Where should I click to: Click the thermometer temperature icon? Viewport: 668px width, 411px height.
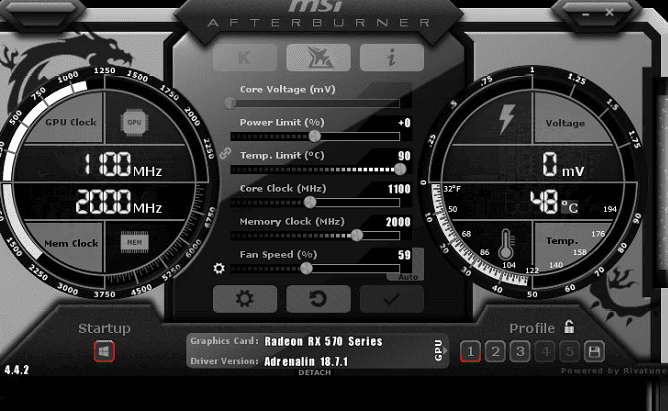[506, 244]
